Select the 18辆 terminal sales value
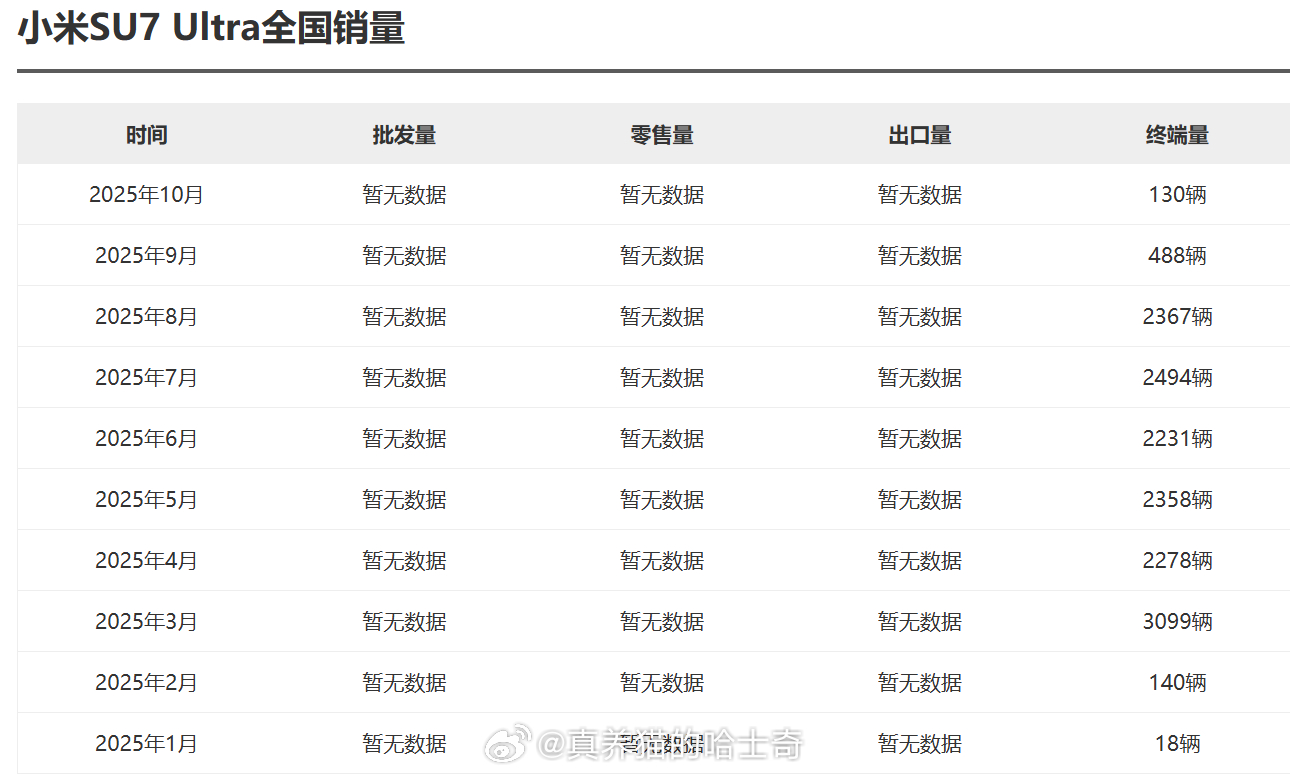 click(1178, 744)
